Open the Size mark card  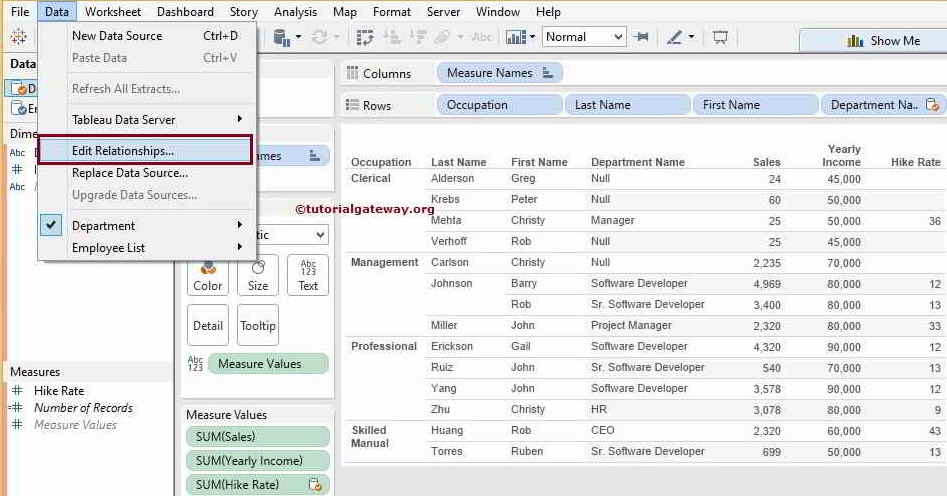[258, 275]
